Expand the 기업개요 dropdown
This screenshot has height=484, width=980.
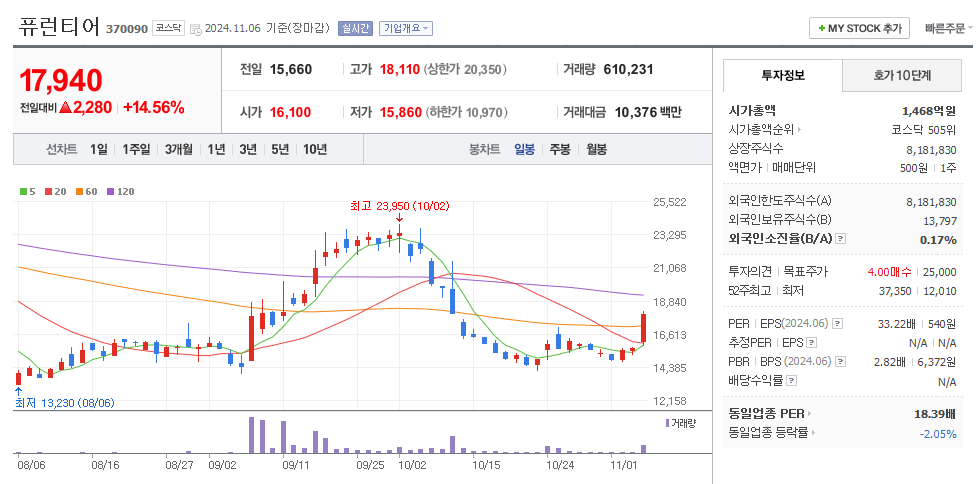406,29
